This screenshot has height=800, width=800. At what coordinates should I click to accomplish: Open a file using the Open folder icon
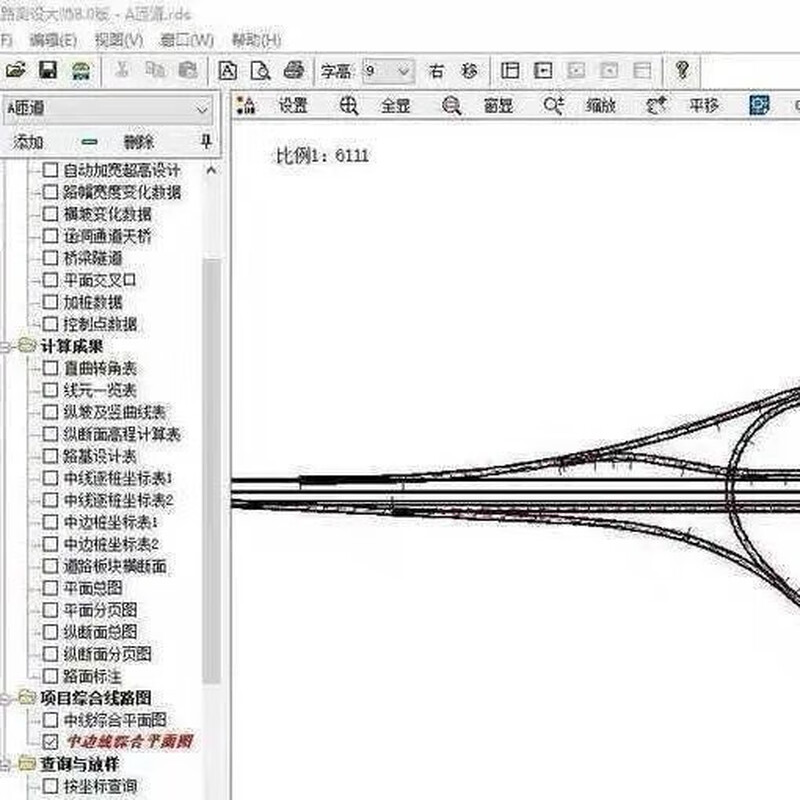[17, 71]
